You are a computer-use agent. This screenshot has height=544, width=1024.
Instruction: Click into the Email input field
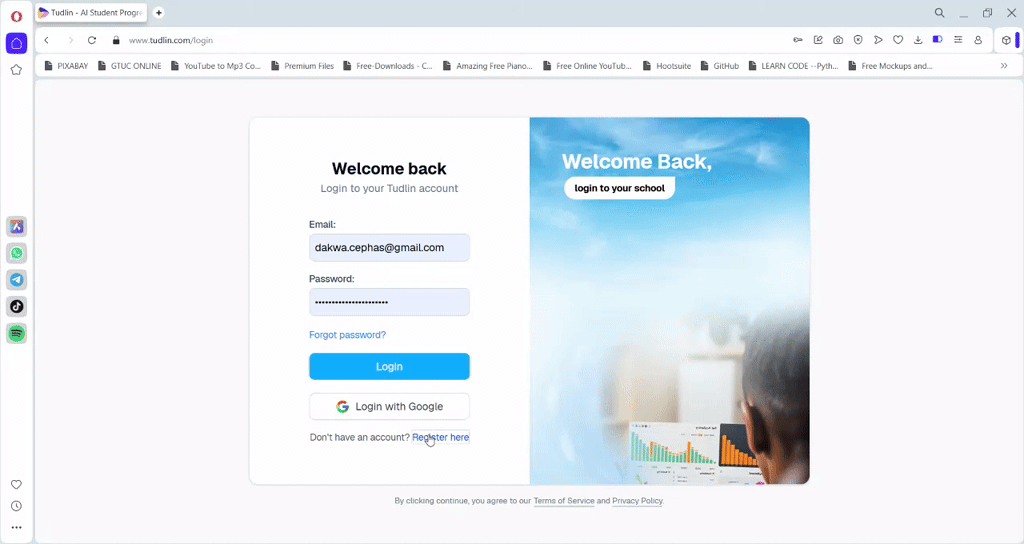389,248
